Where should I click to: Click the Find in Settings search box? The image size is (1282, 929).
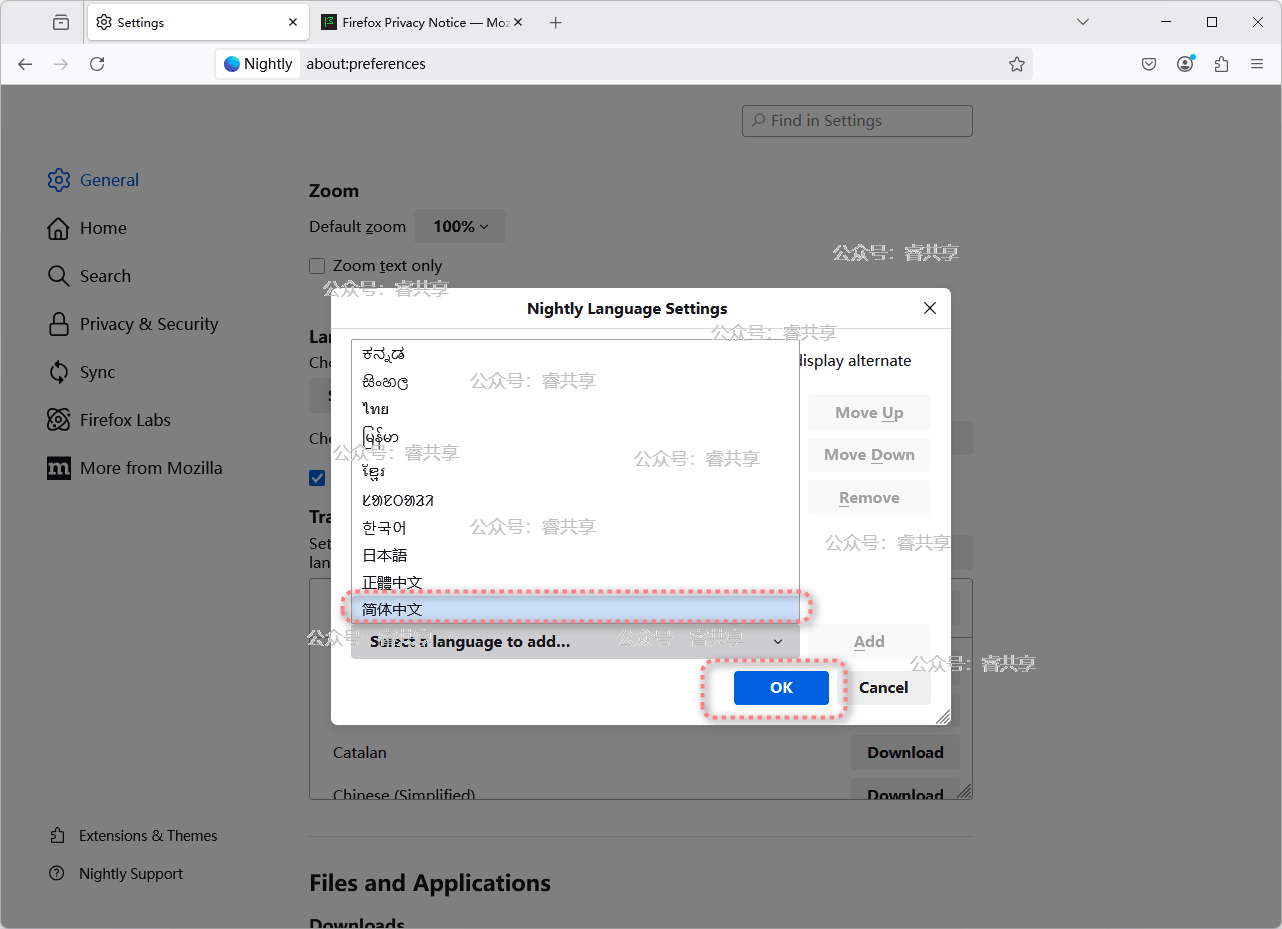pyautogui.click(x=857, y=121)
